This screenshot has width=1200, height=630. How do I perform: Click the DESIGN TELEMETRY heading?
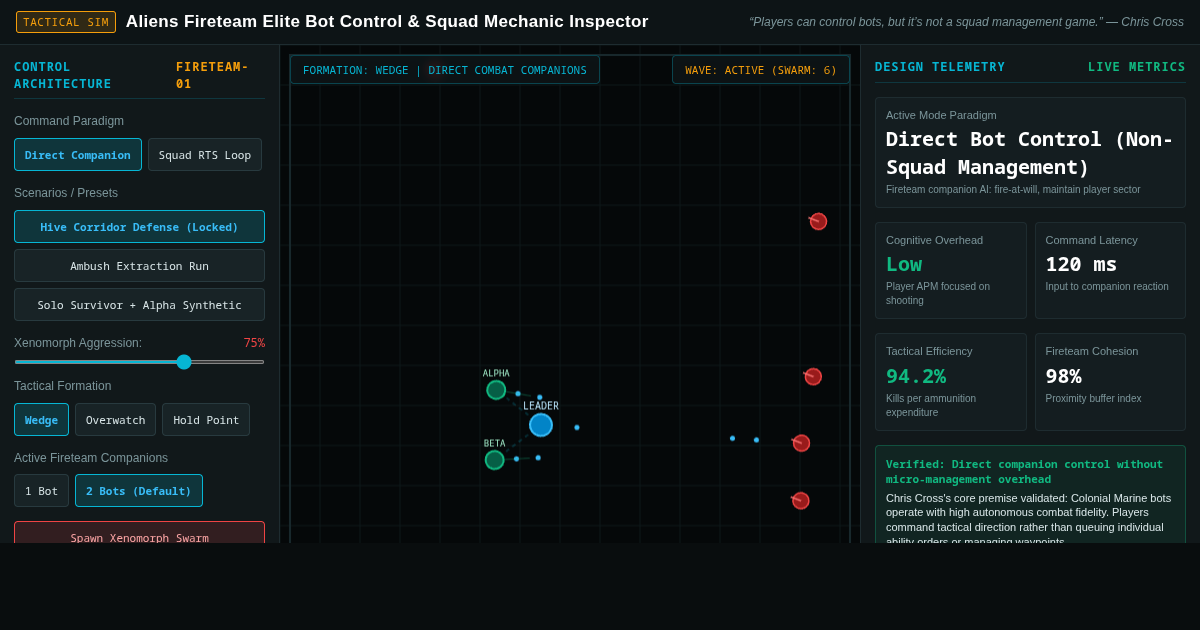pyautogui.click(x=940, y=67)
